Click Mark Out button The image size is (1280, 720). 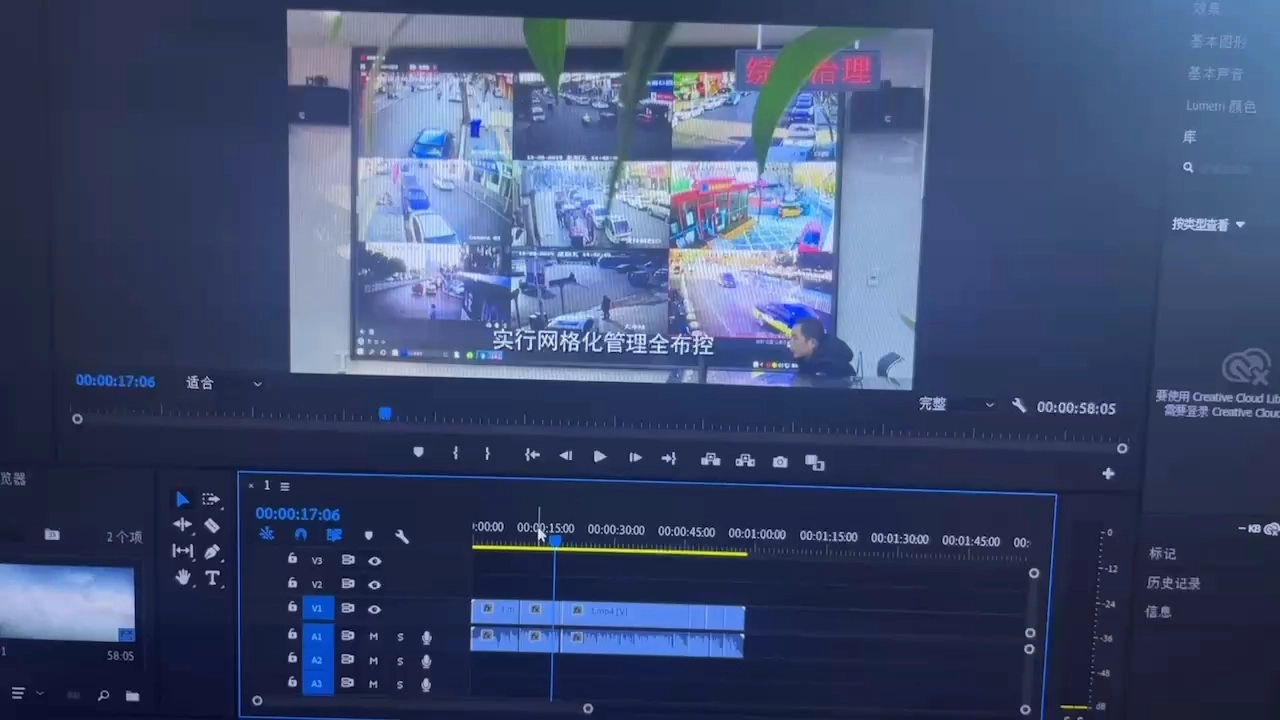click(487, 454)
